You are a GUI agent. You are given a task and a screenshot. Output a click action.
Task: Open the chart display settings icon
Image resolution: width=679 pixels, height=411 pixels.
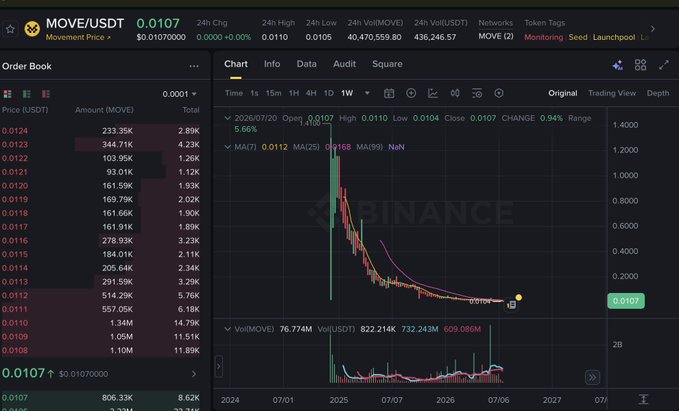click(477, 93)
